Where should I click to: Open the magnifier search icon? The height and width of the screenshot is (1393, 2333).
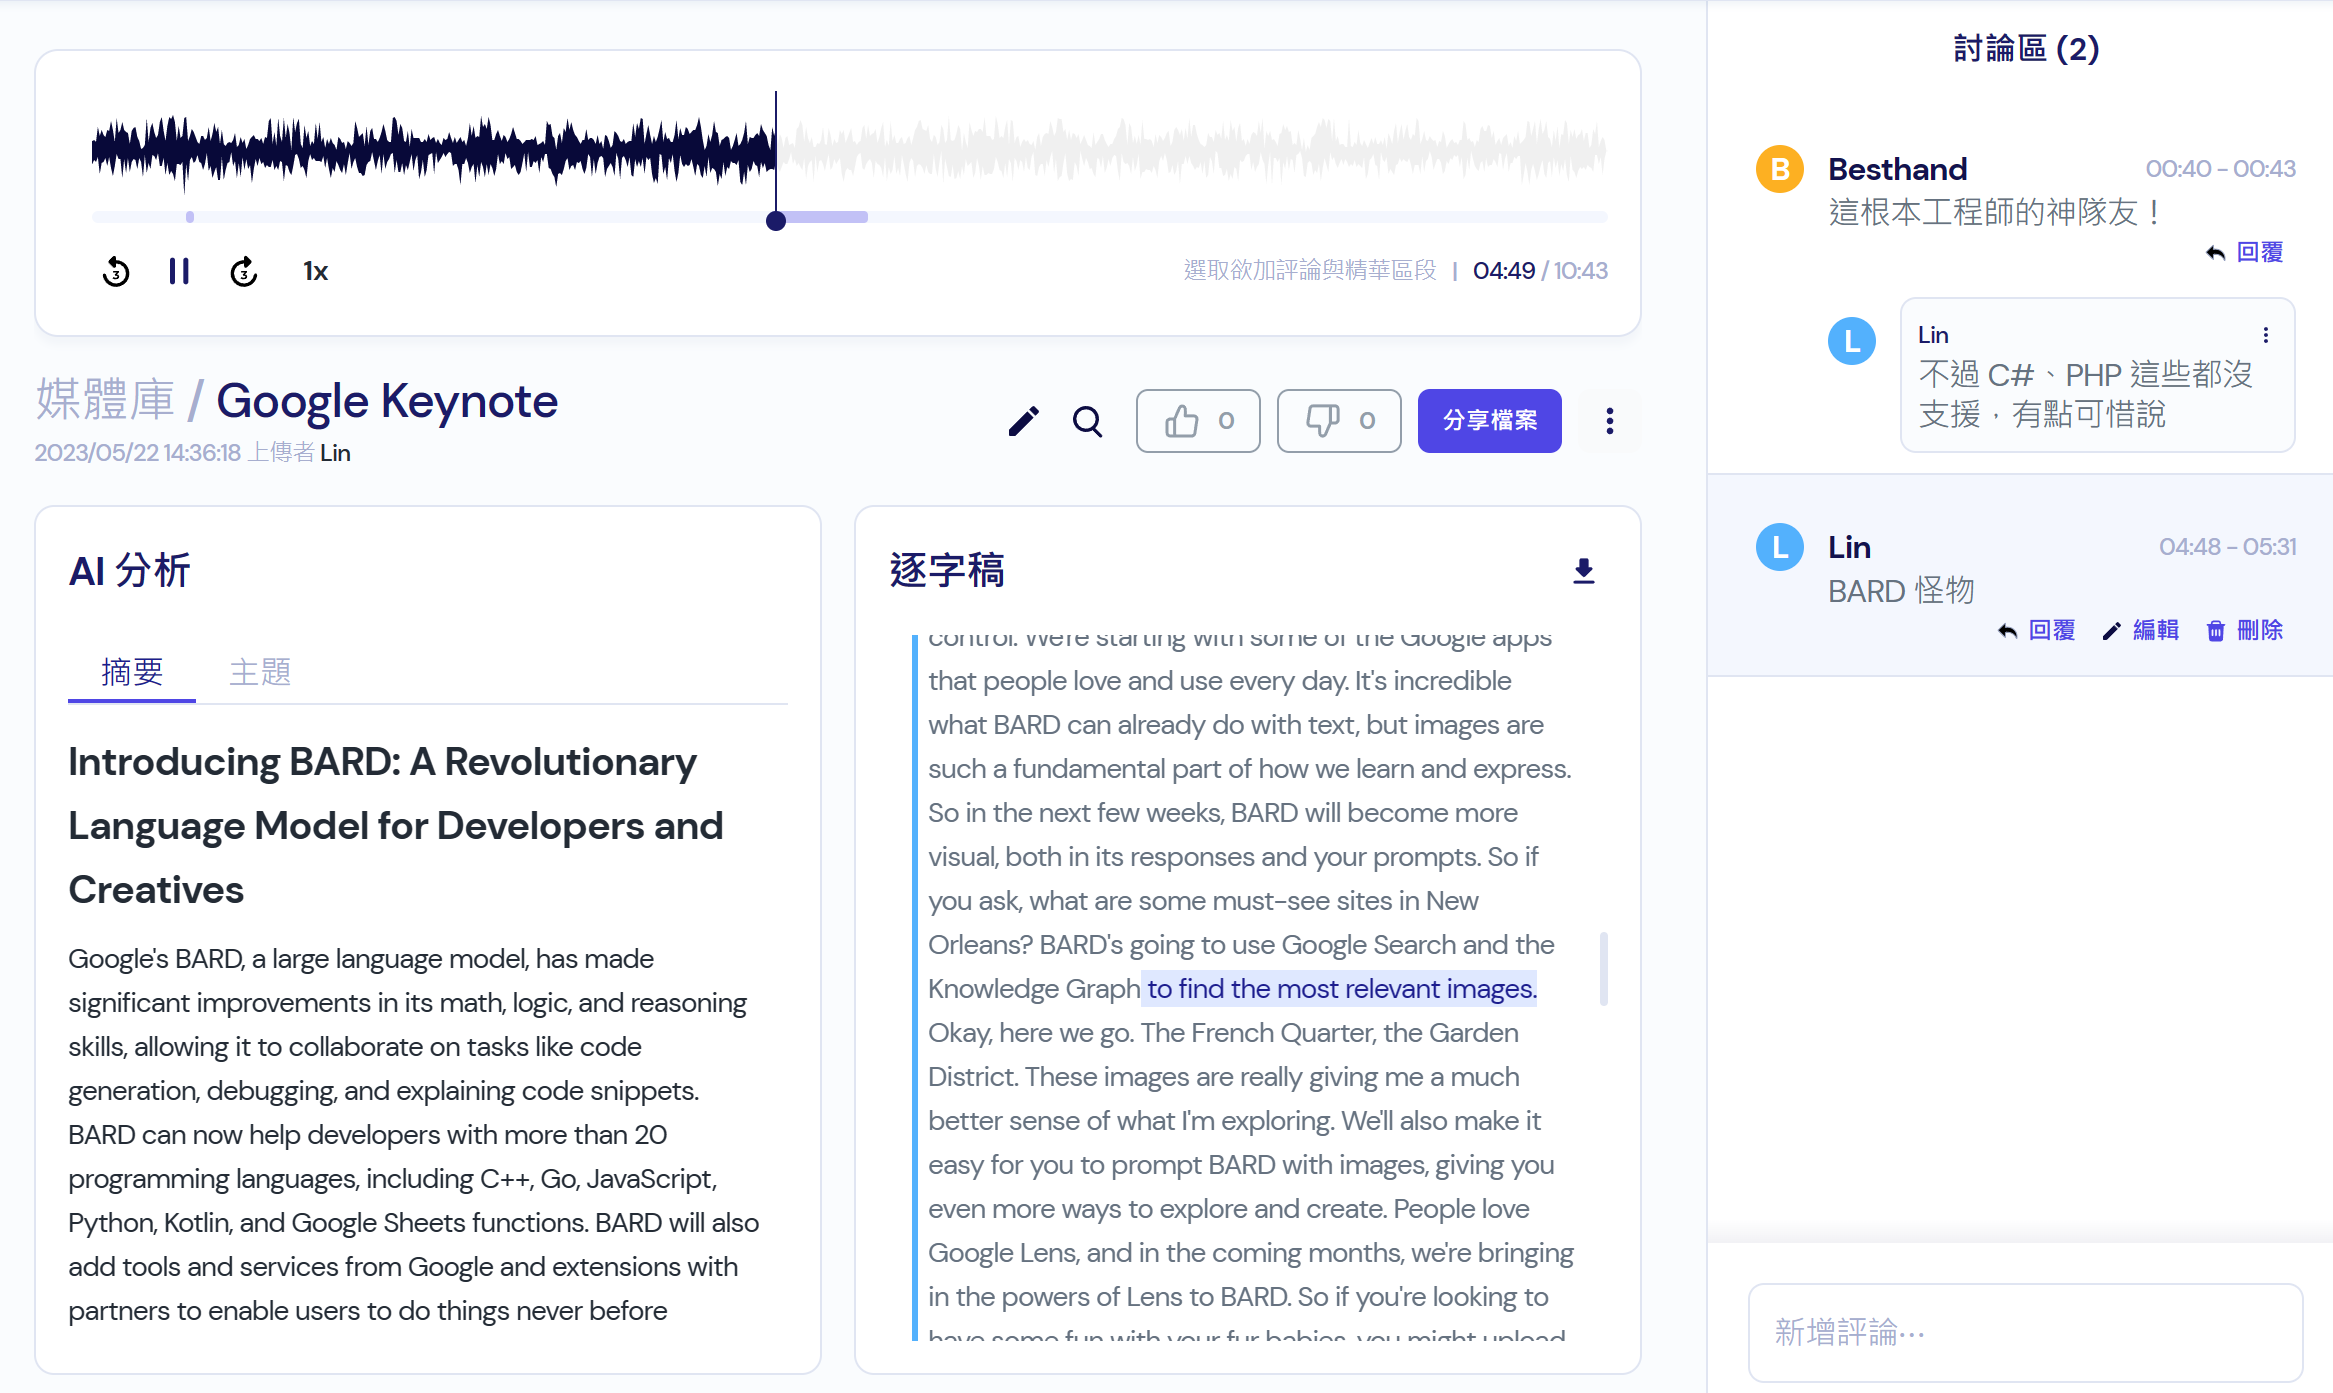(1087, 421)
